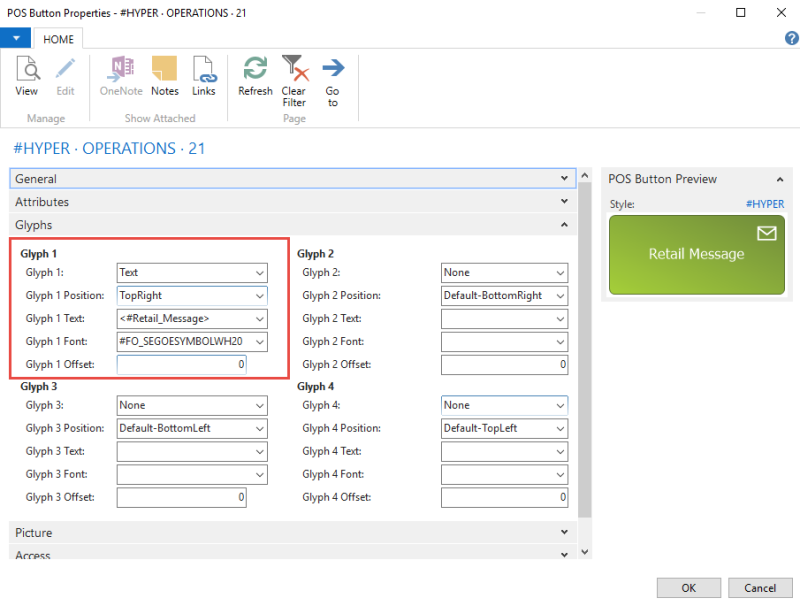The height and width of the screenshot is (606, 800).
Task: Open the Glyph 2 type dropdown
Action: [x=560, y=272]
